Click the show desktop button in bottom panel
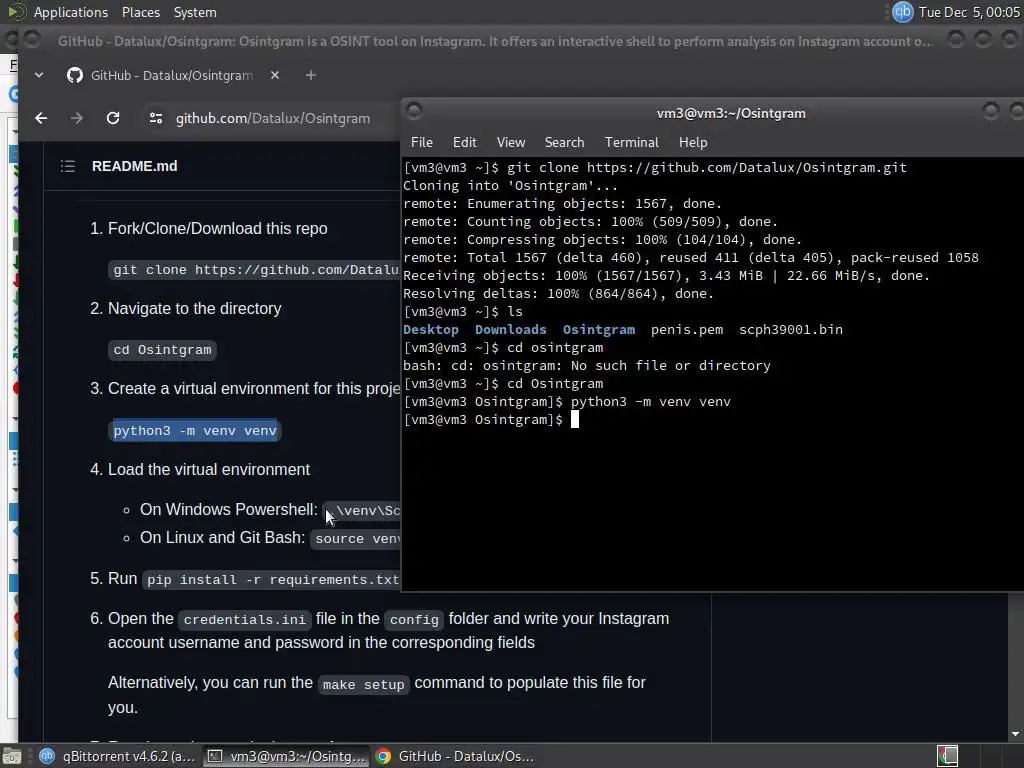Viewport: 1024px width, 768px height. [x=12, y=756]
